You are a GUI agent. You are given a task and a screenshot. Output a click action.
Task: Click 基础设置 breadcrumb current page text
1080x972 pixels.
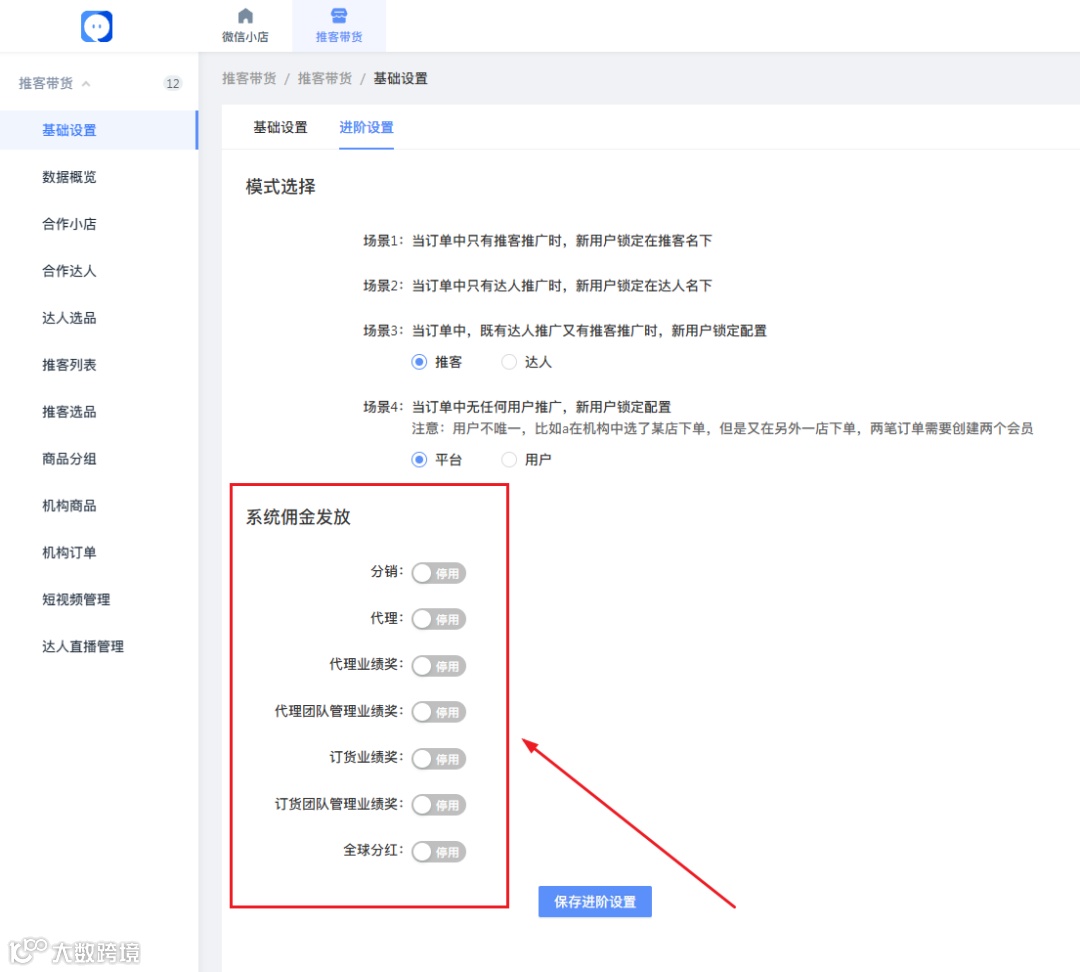[400, 79]
